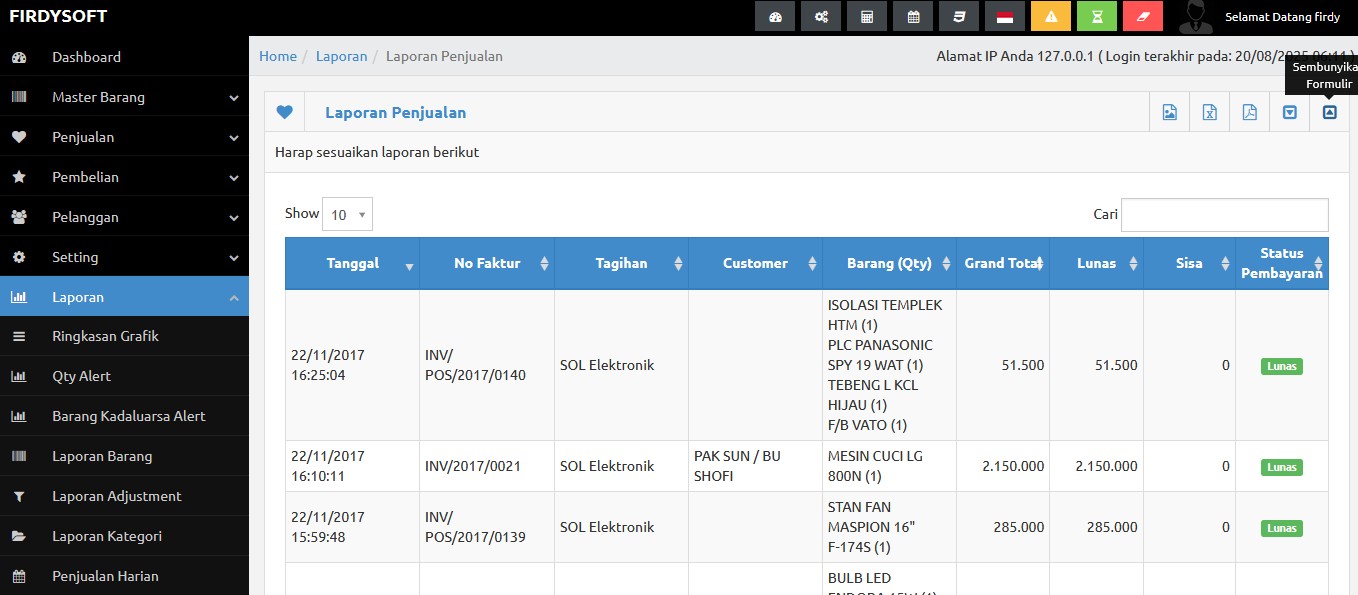Click the Indonesian flag language icon
This screenshot has width=1358, height=595.
tap(1005, 17)
